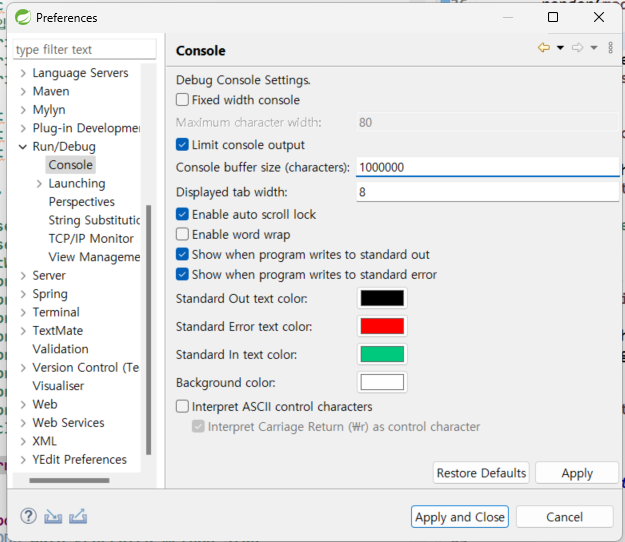
Task: Change Standard In green color swatch
Action: click(382, 354)
